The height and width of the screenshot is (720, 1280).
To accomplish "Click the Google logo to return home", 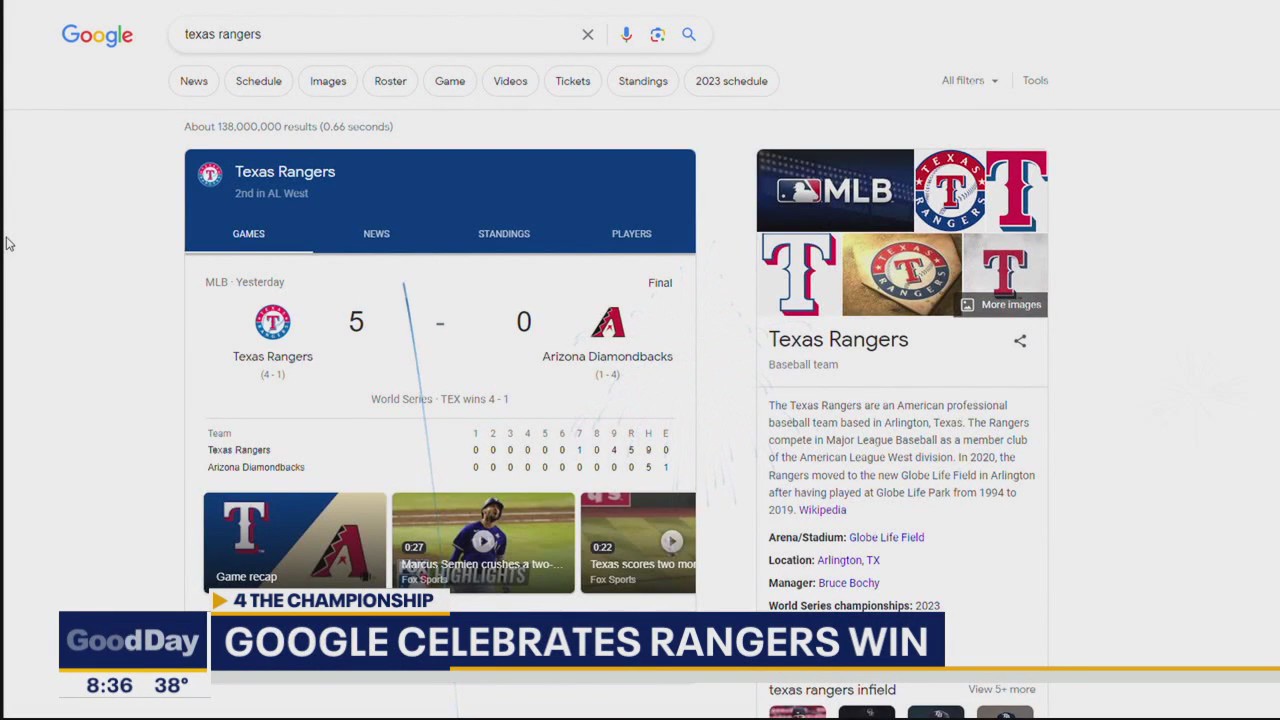I will pos(97,35).
